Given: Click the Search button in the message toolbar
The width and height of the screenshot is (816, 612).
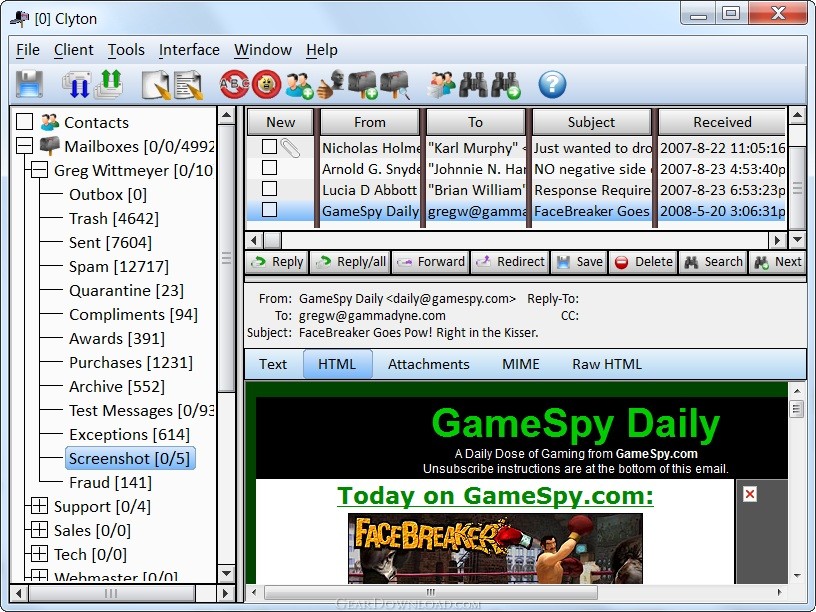Looking at the screenshot, I should coord(713,262).
